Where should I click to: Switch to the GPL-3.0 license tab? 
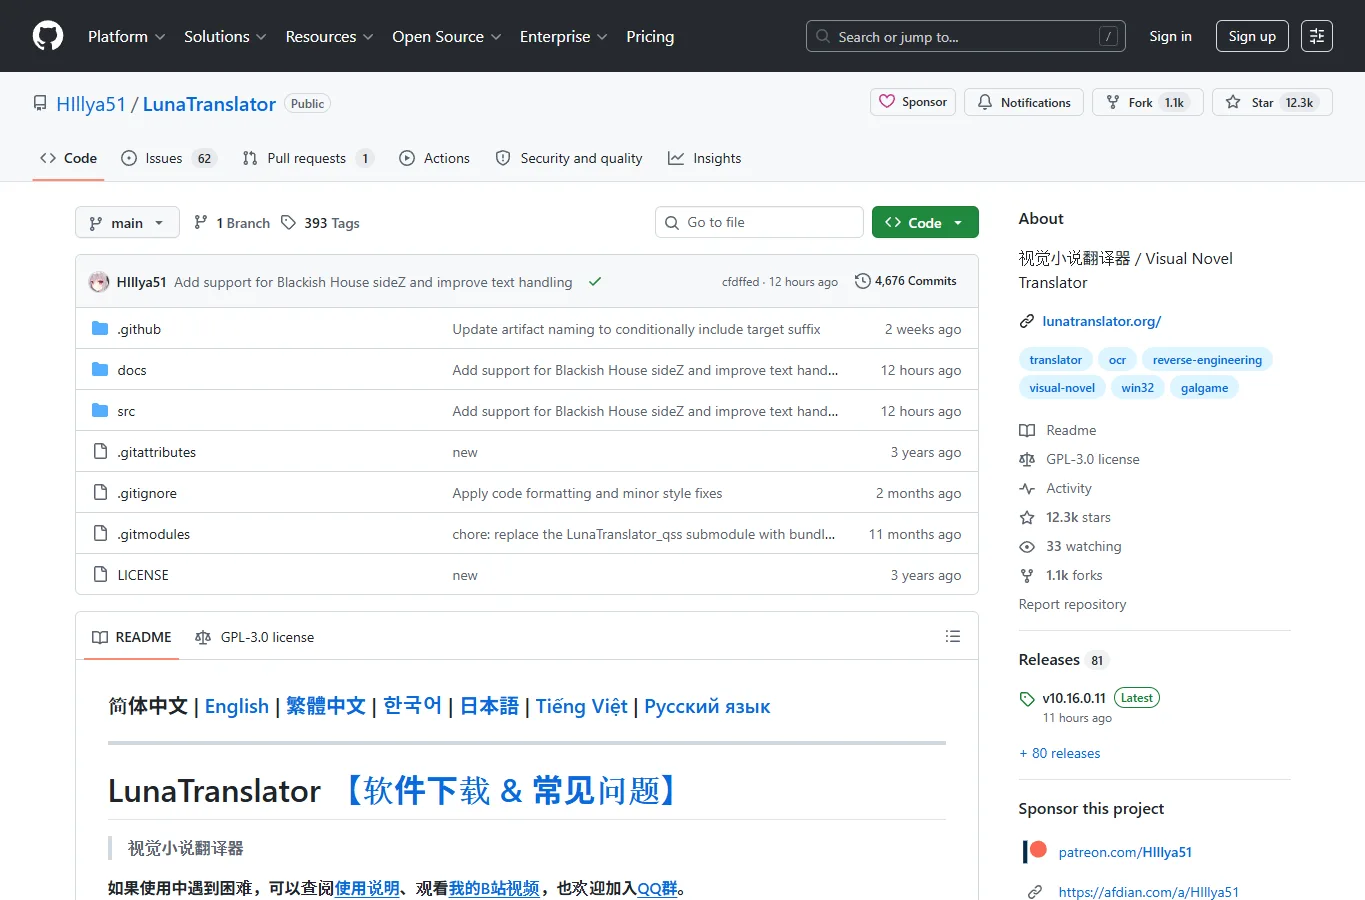(x=255, y=637)
